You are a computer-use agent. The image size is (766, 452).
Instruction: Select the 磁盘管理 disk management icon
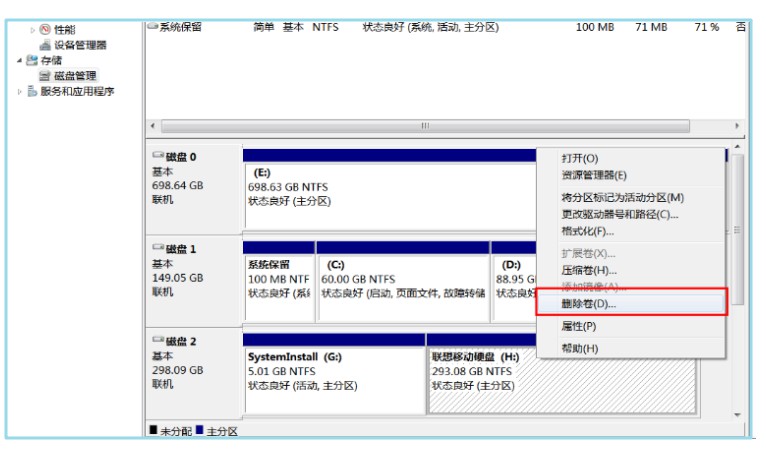(x=45, y=76)
